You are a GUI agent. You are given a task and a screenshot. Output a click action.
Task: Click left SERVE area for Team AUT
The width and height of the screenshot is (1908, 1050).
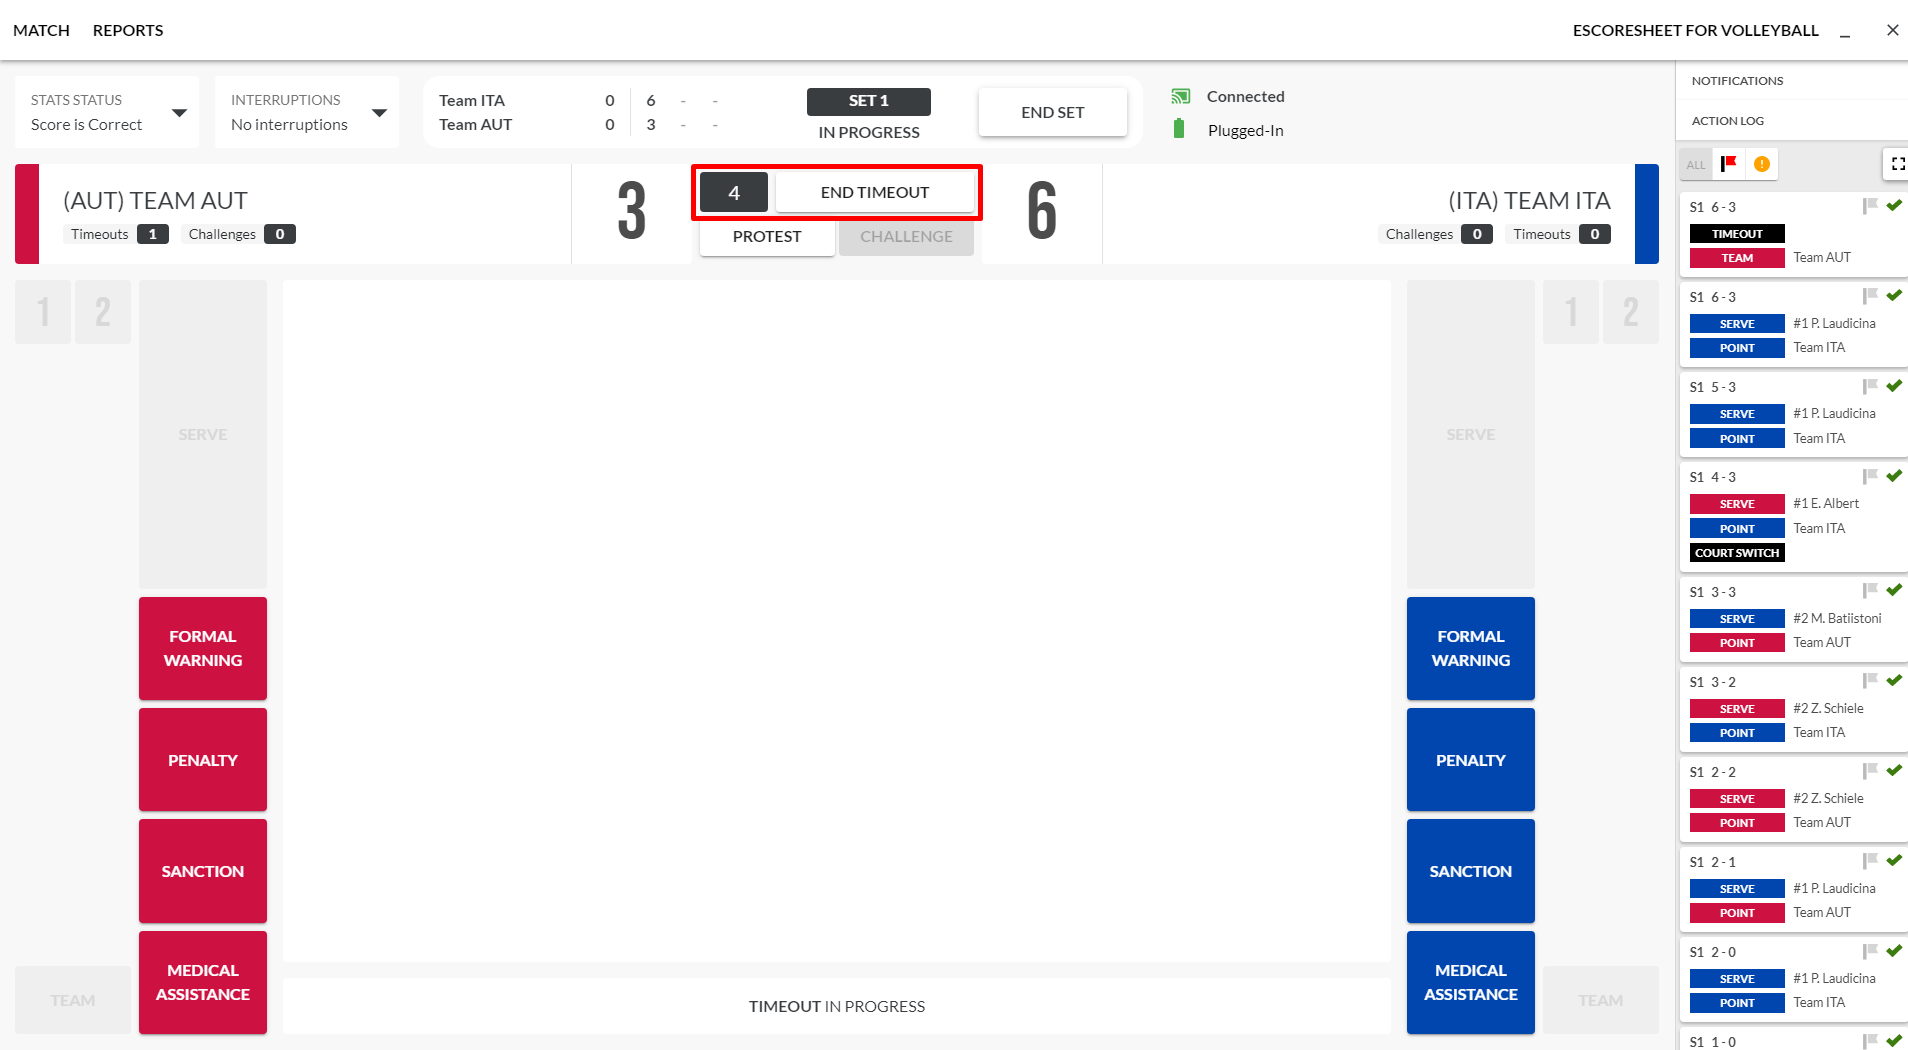203,434
